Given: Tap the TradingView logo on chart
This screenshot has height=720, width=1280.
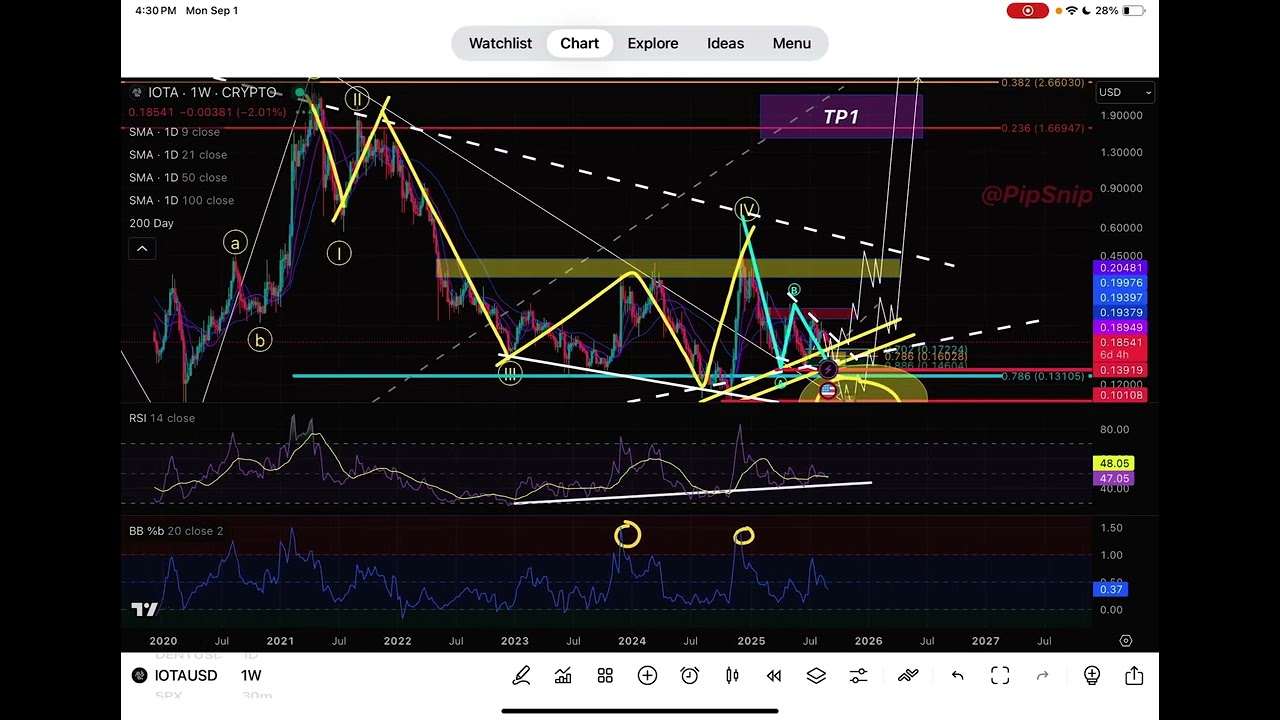Looking at the screenshot, I should point(144,609).
